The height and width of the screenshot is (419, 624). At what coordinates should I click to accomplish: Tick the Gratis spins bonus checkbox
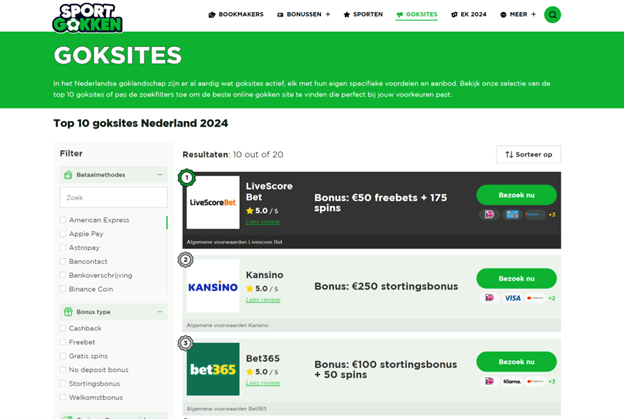click(63, 356)
